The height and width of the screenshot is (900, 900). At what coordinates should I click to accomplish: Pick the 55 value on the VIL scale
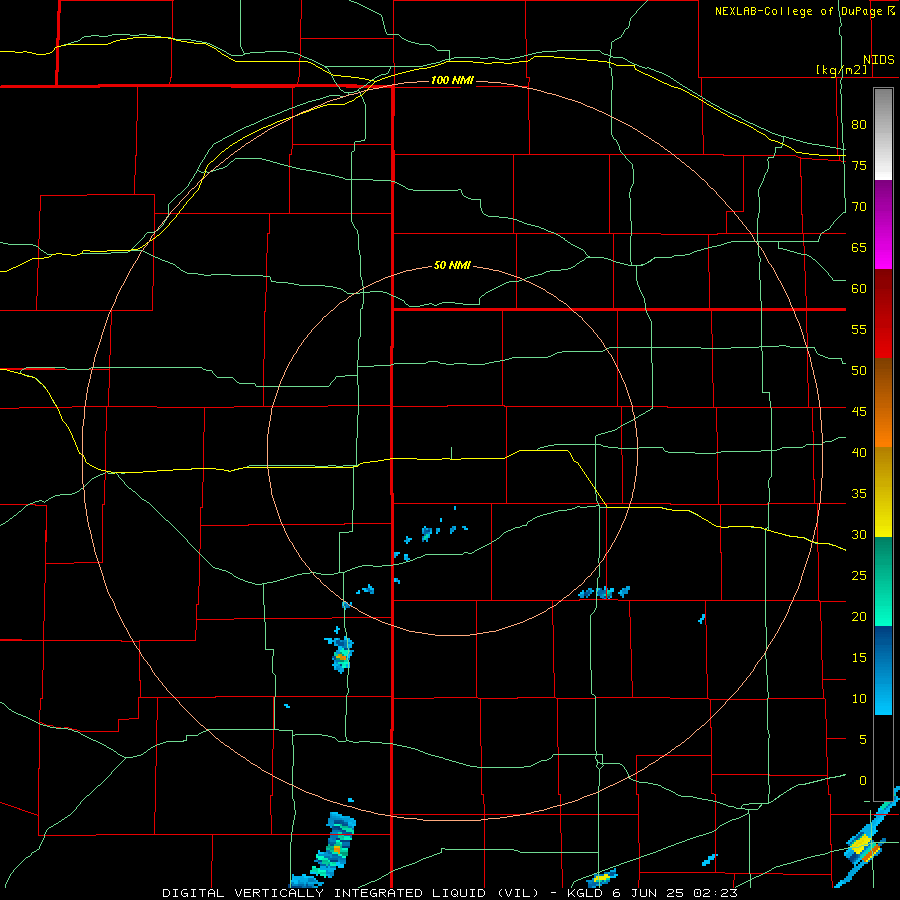click(859, 330)
